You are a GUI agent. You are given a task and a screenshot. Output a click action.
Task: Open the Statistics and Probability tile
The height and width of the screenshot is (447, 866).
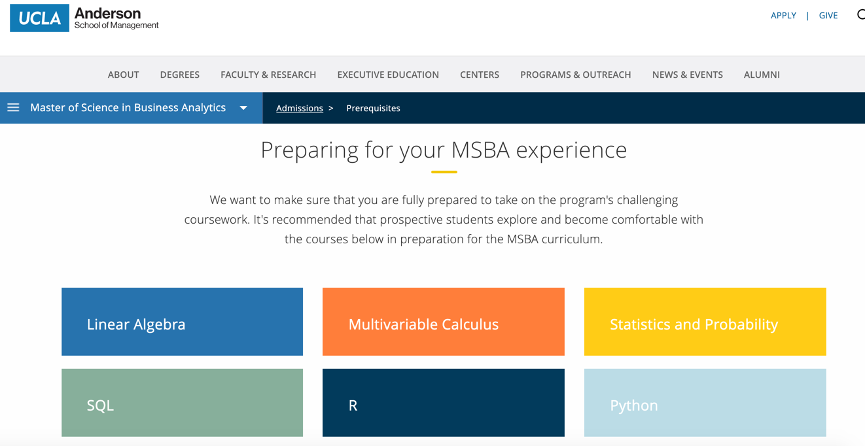pyautogui.click(x=705, y=322)
